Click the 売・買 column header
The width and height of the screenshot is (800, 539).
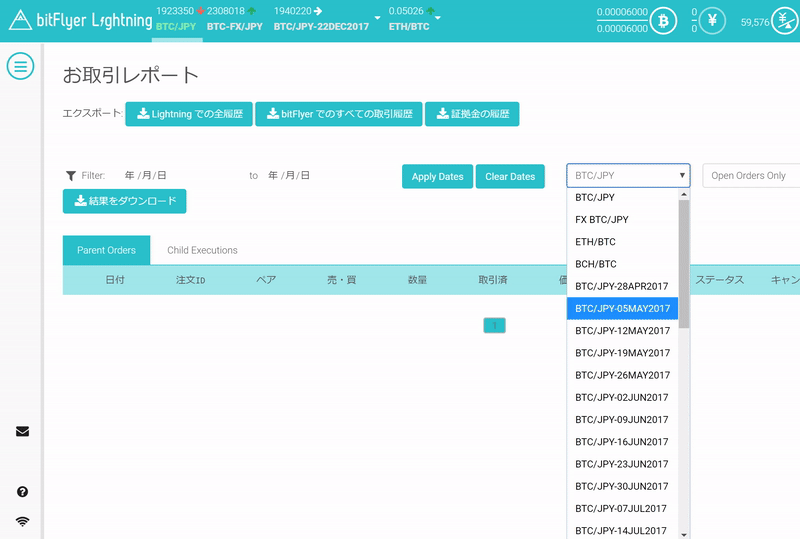click(341, 280)
